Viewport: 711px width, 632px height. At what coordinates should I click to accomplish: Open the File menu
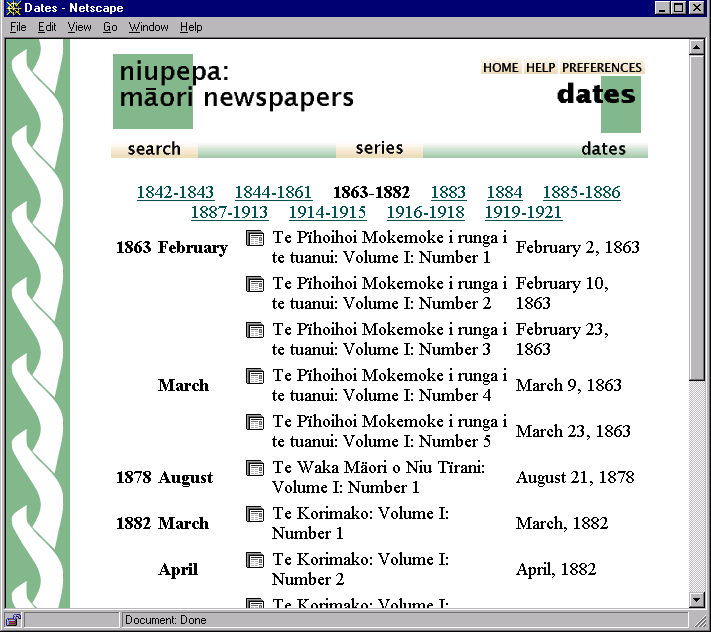click(18, 27)
